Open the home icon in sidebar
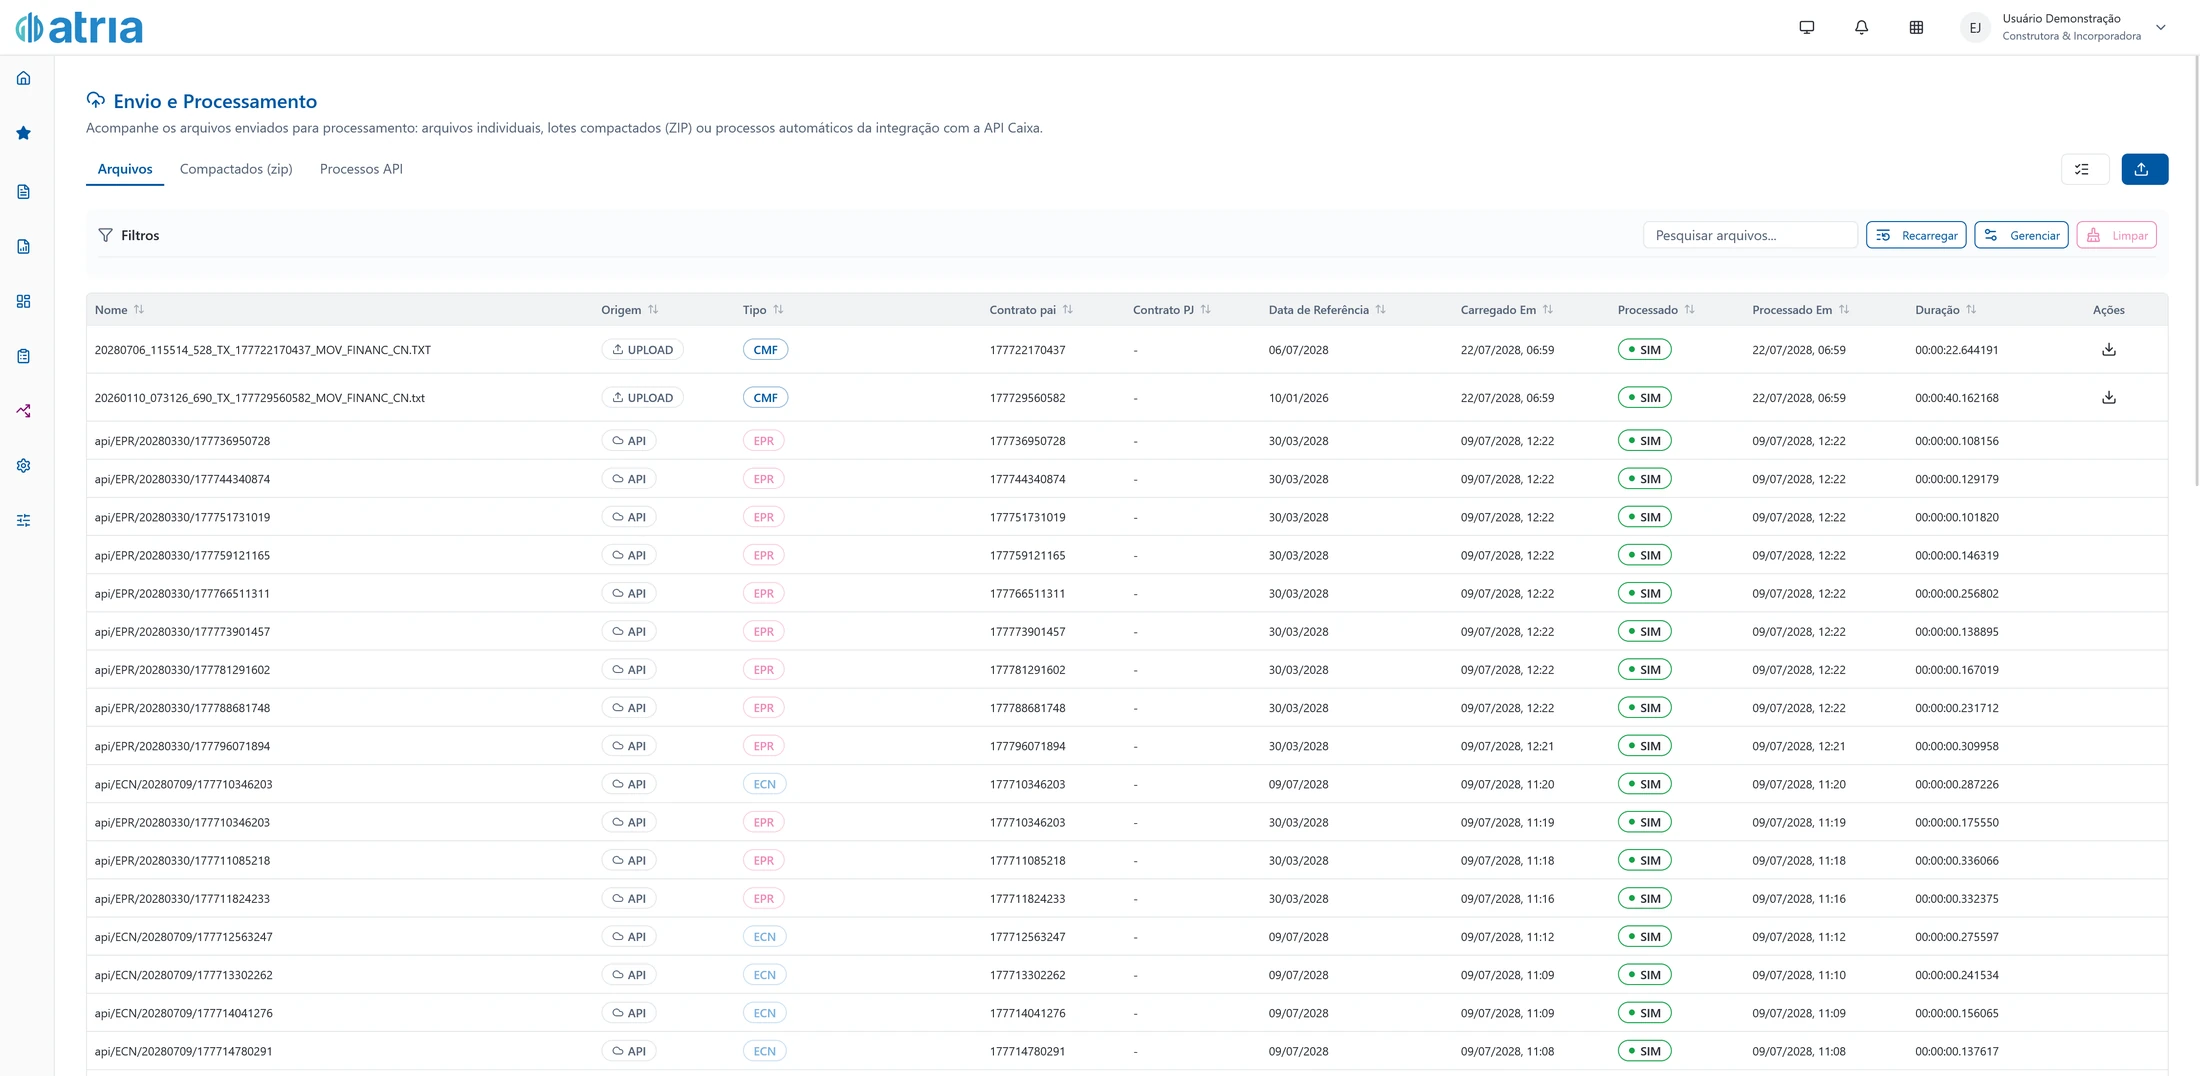The width and height of the screenshot is (2200, 1076). (x=24, y=78)
